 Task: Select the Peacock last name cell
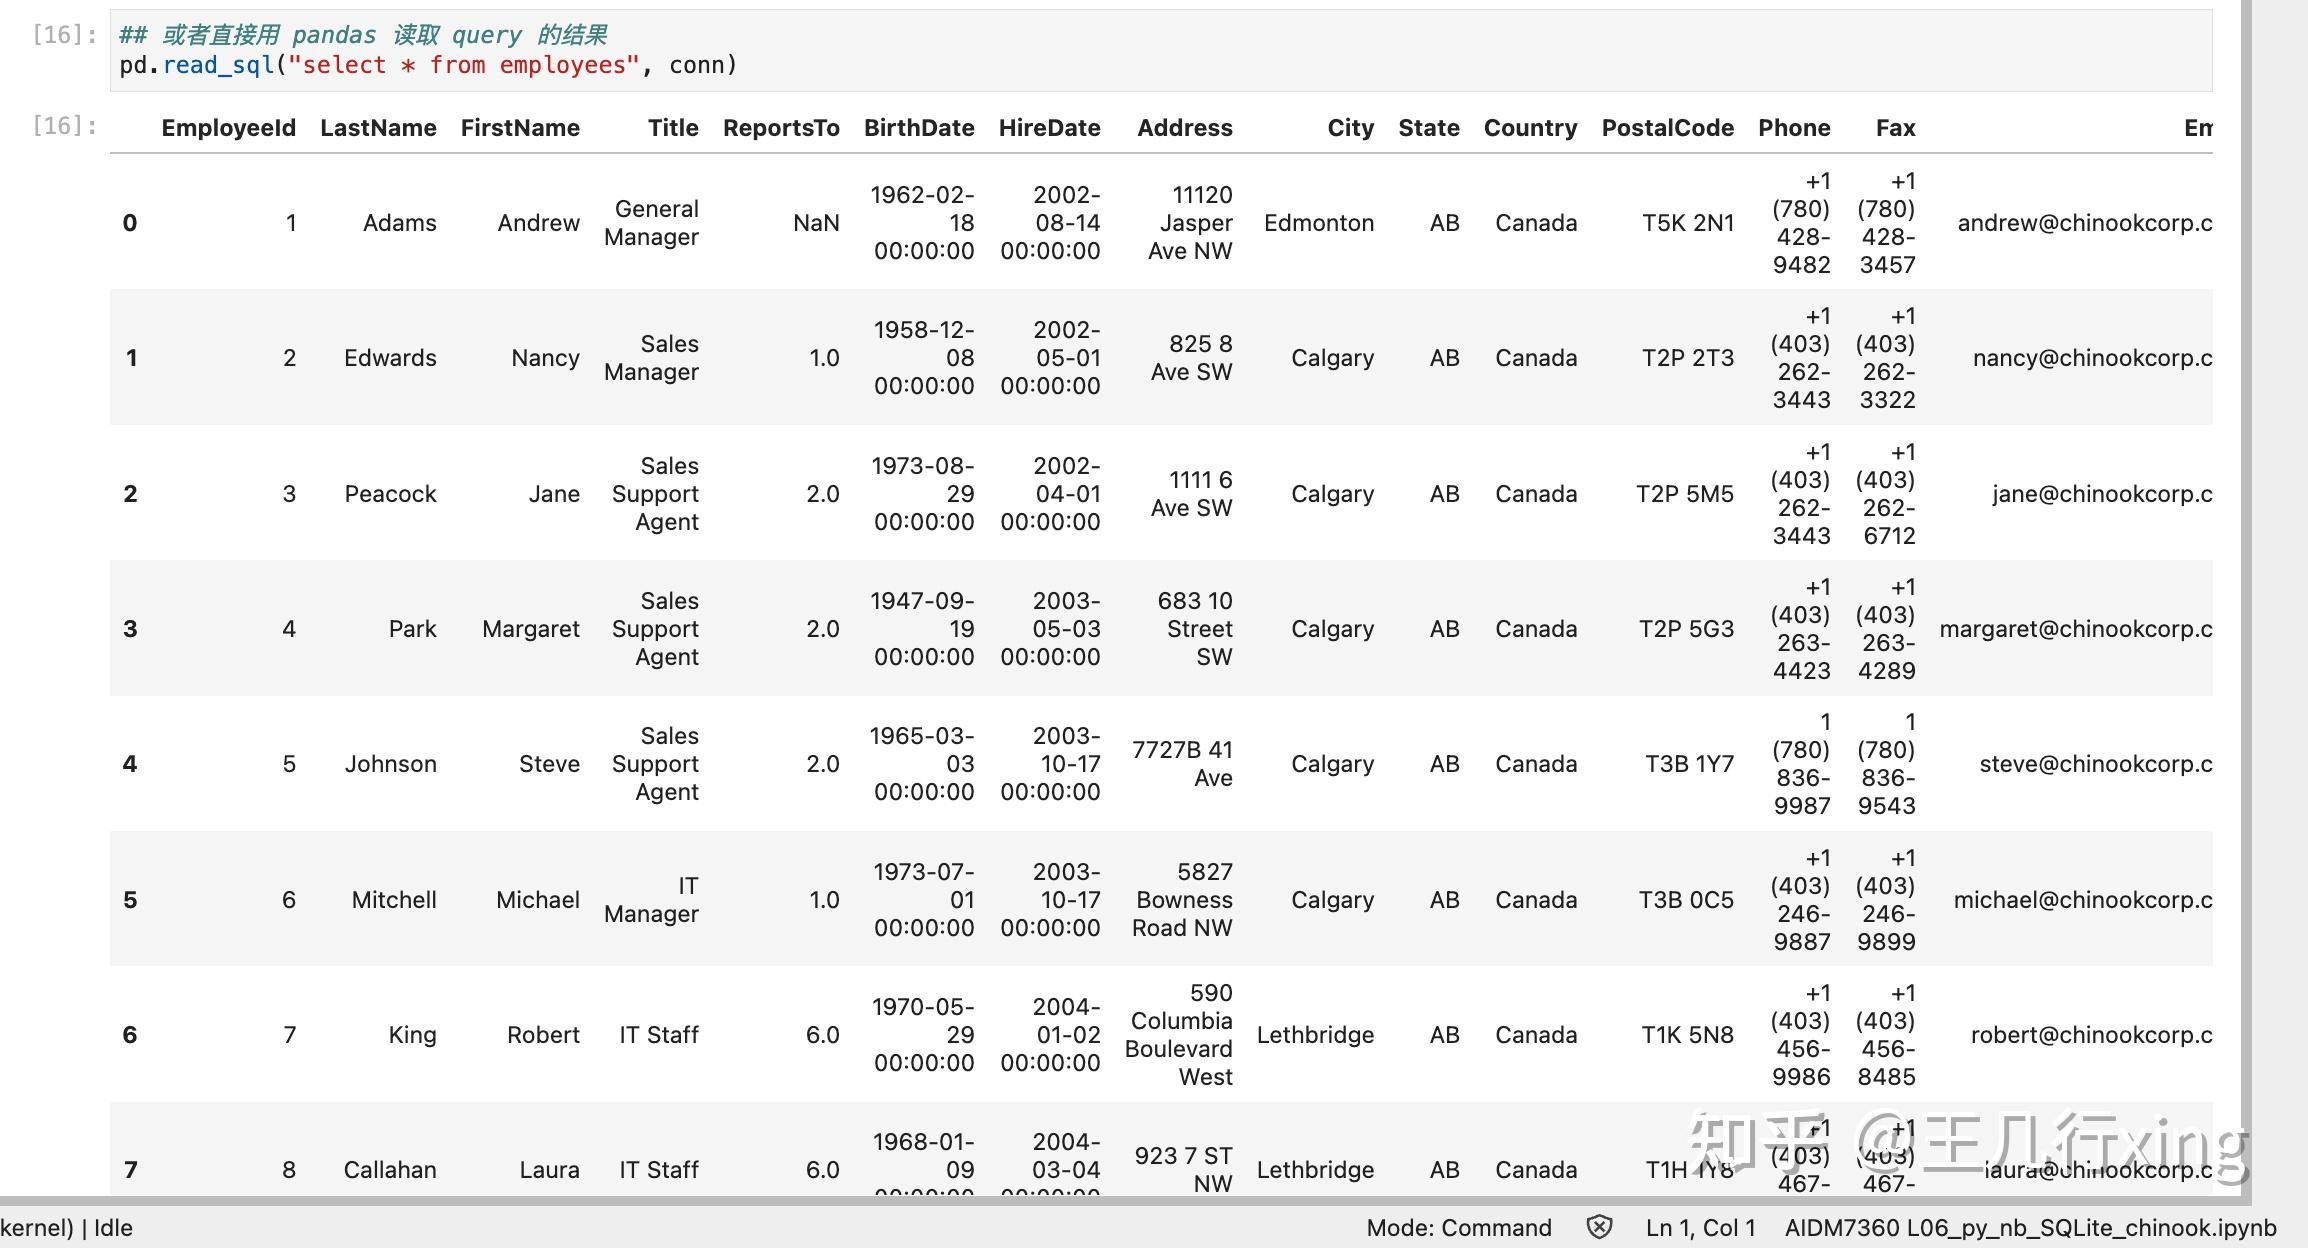[390, 494]
